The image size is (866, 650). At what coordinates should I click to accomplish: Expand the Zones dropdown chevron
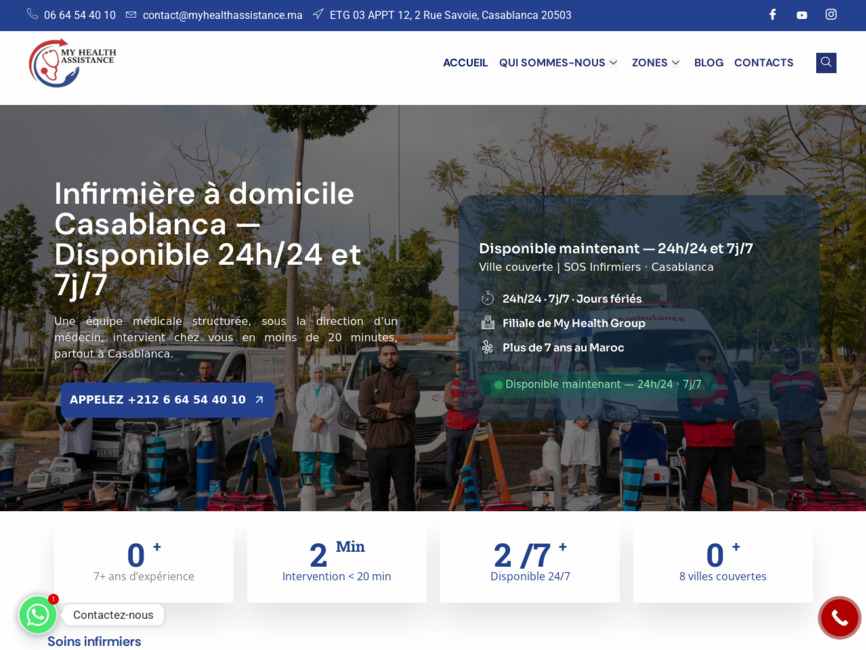tap(675, 63)
